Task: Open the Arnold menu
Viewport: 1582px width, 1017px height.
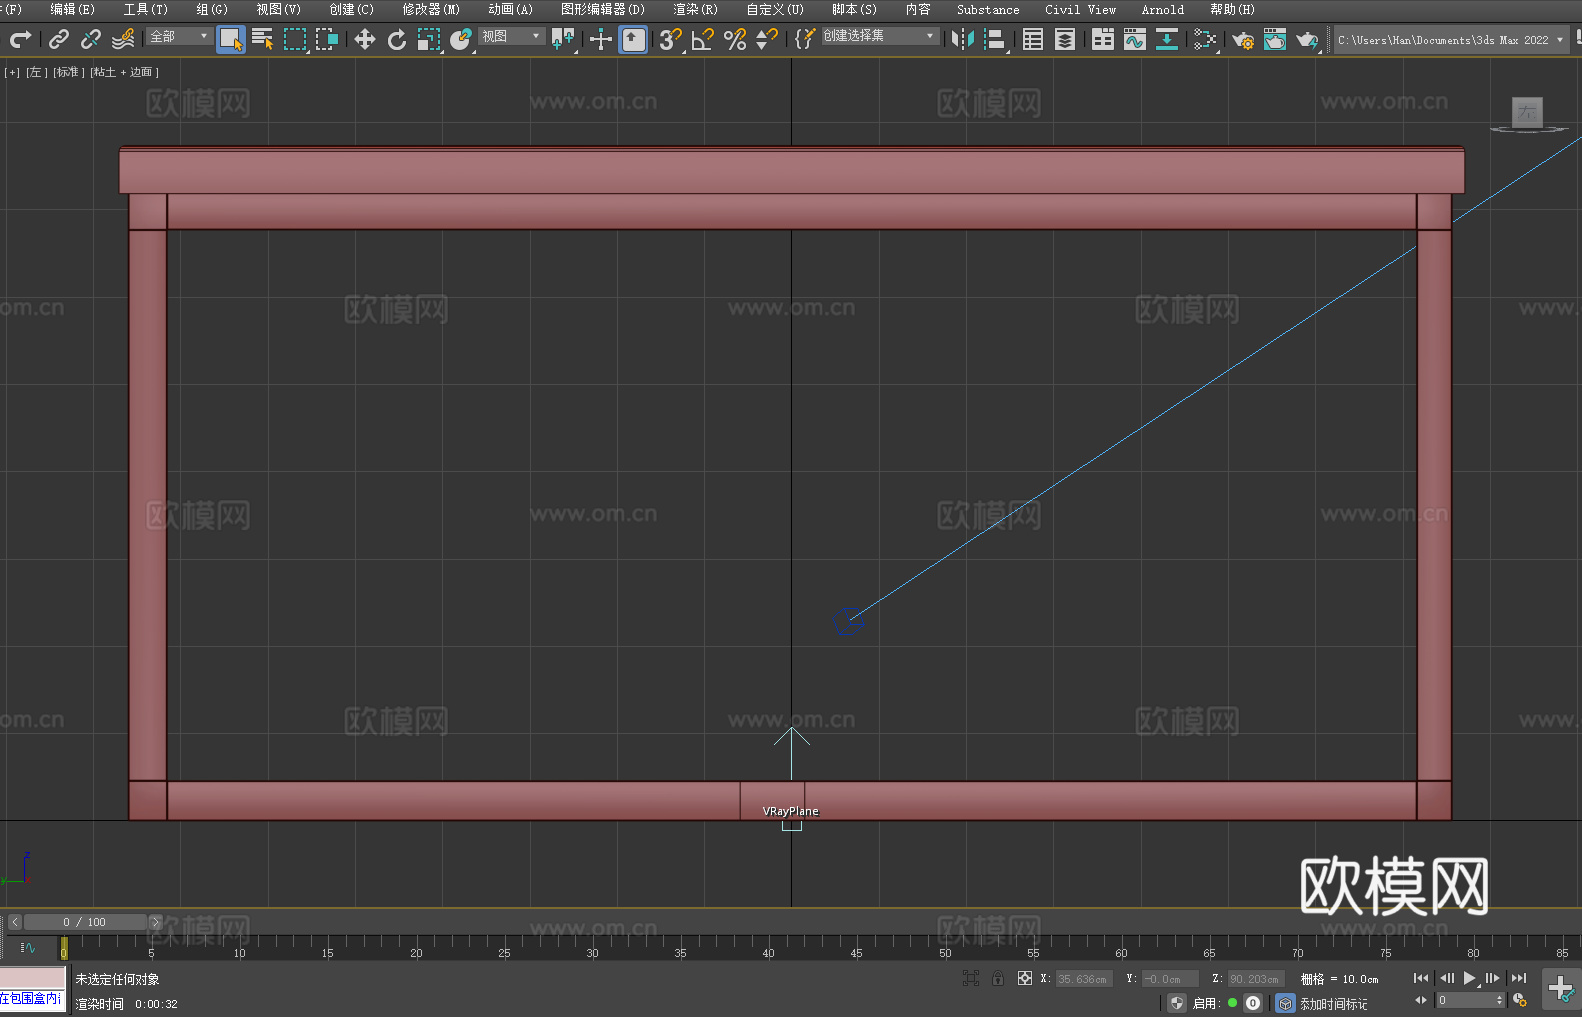Action: click(x=1162, y=10)
